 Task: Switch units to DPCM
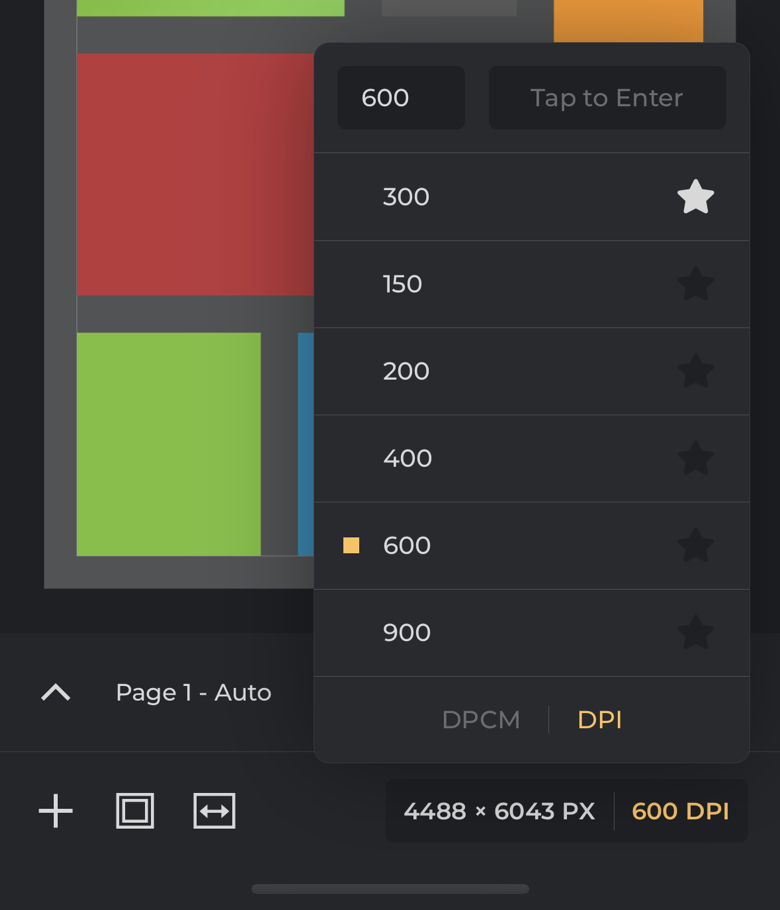tap(481, 720)
